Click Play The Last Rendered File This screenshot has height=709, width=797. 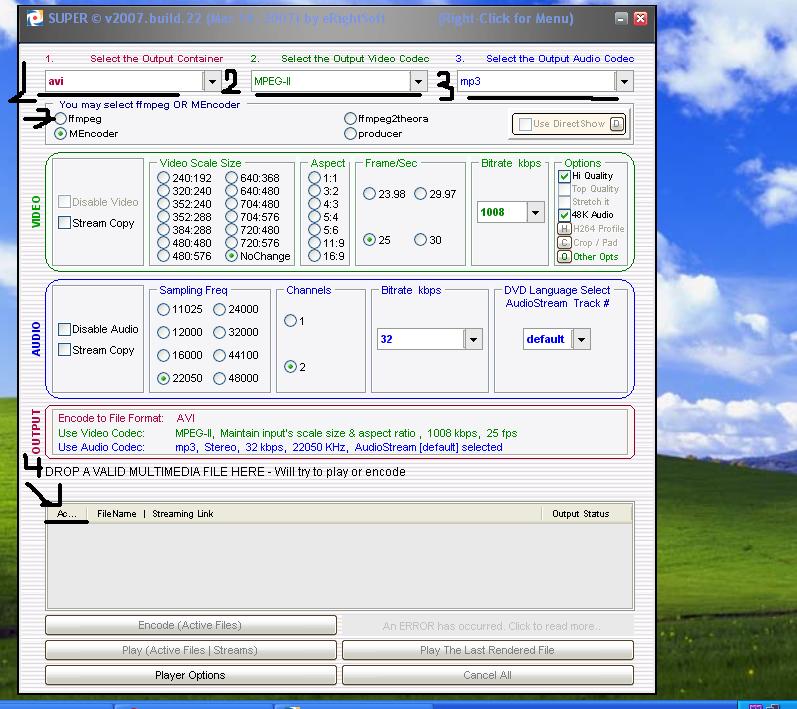(x=487, y=650)
